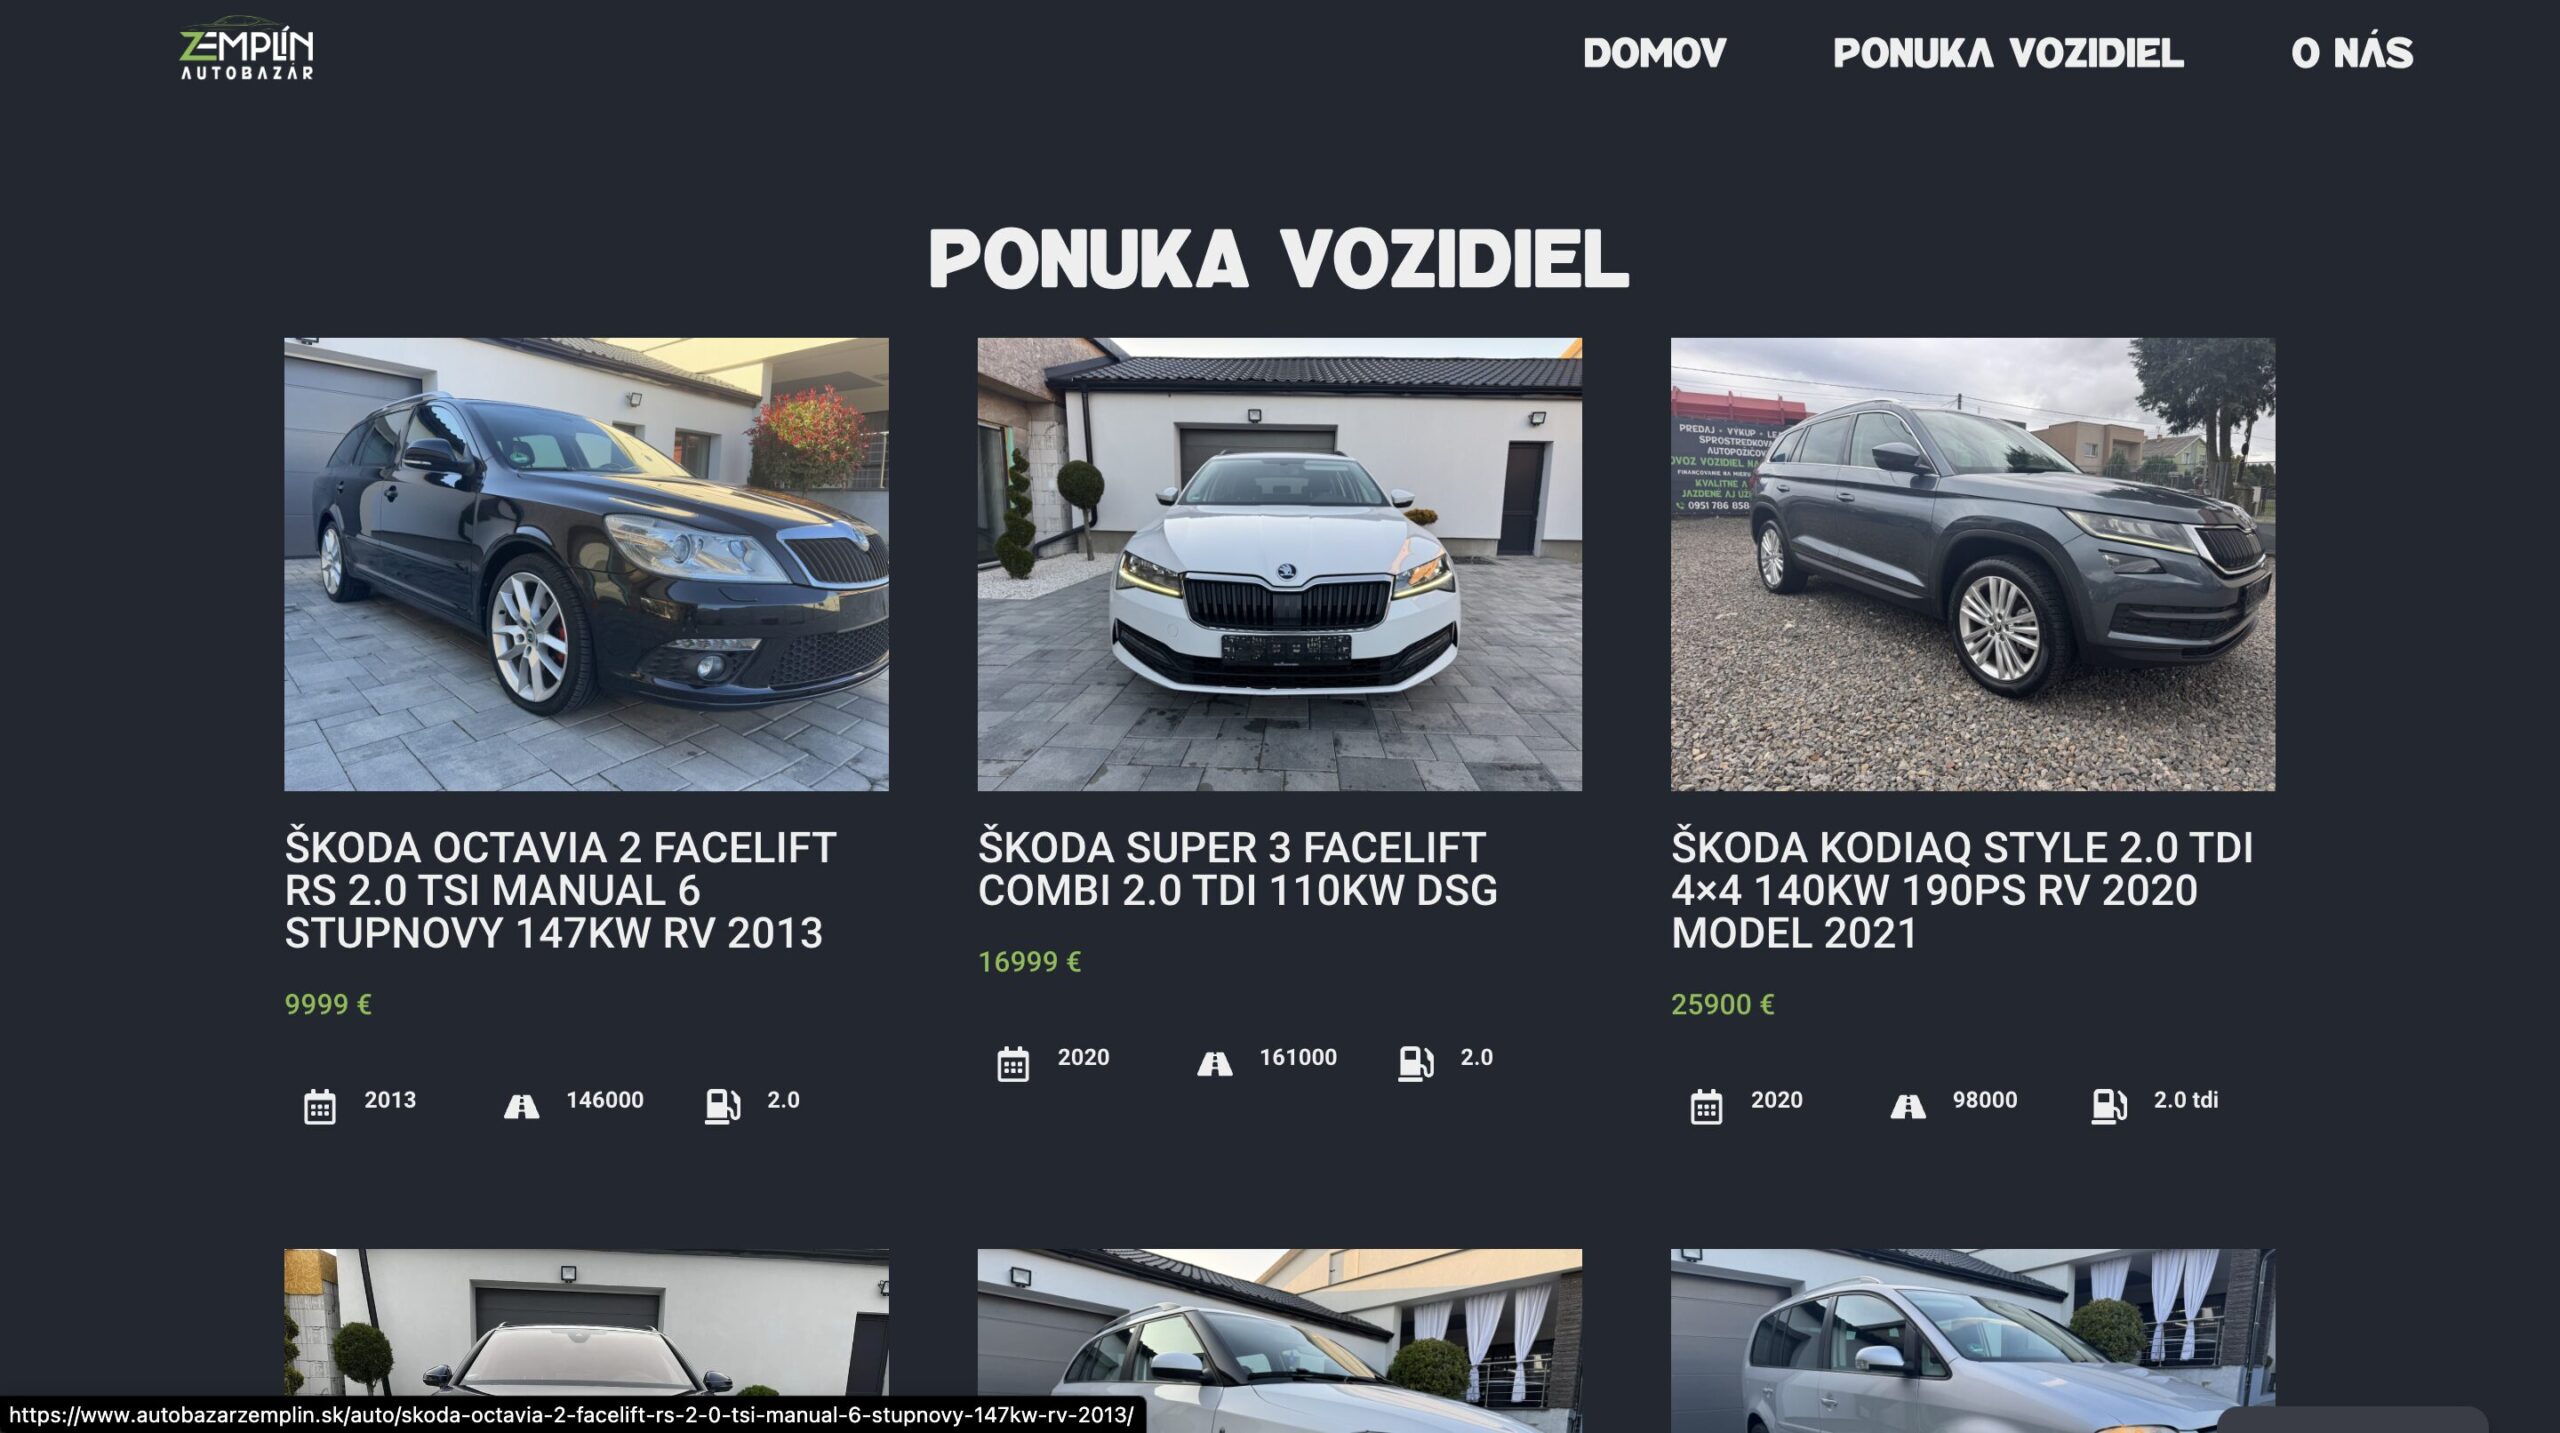Open Škoda Kodiaq Style 2.0 TDI title link
Viewport: 2560px width, 1433px height.
(x=1962, y=890)
